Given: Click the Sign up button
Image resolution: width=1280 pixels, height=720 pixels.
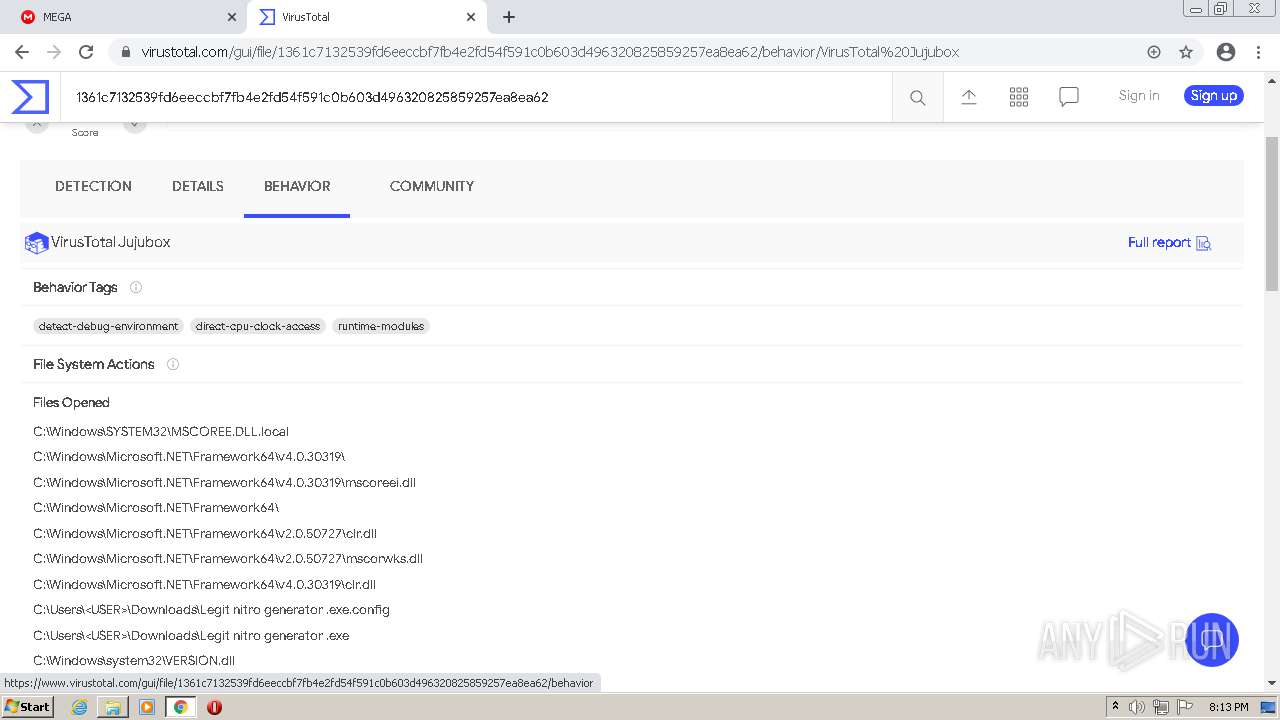Looking at the screenshot, I should coord(1214,96).
